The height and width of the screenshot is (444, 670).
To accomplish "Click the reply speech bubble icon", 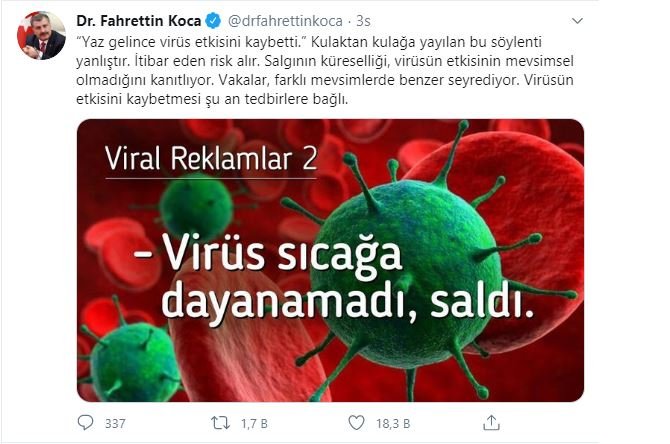I will pyautogui.click(x=85, y=423).
